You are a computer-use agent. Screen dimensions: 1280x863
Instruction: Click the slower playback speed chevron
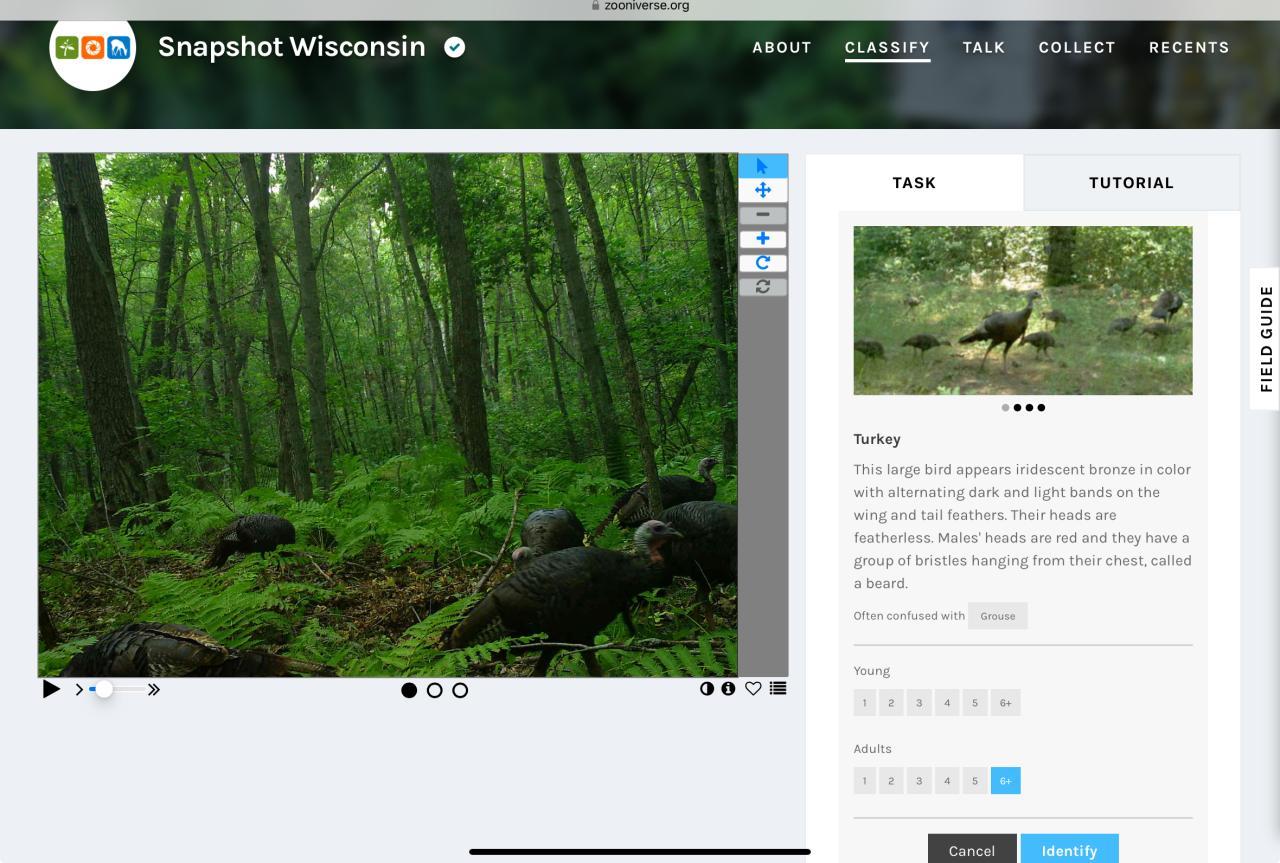[x=79, y=689]
